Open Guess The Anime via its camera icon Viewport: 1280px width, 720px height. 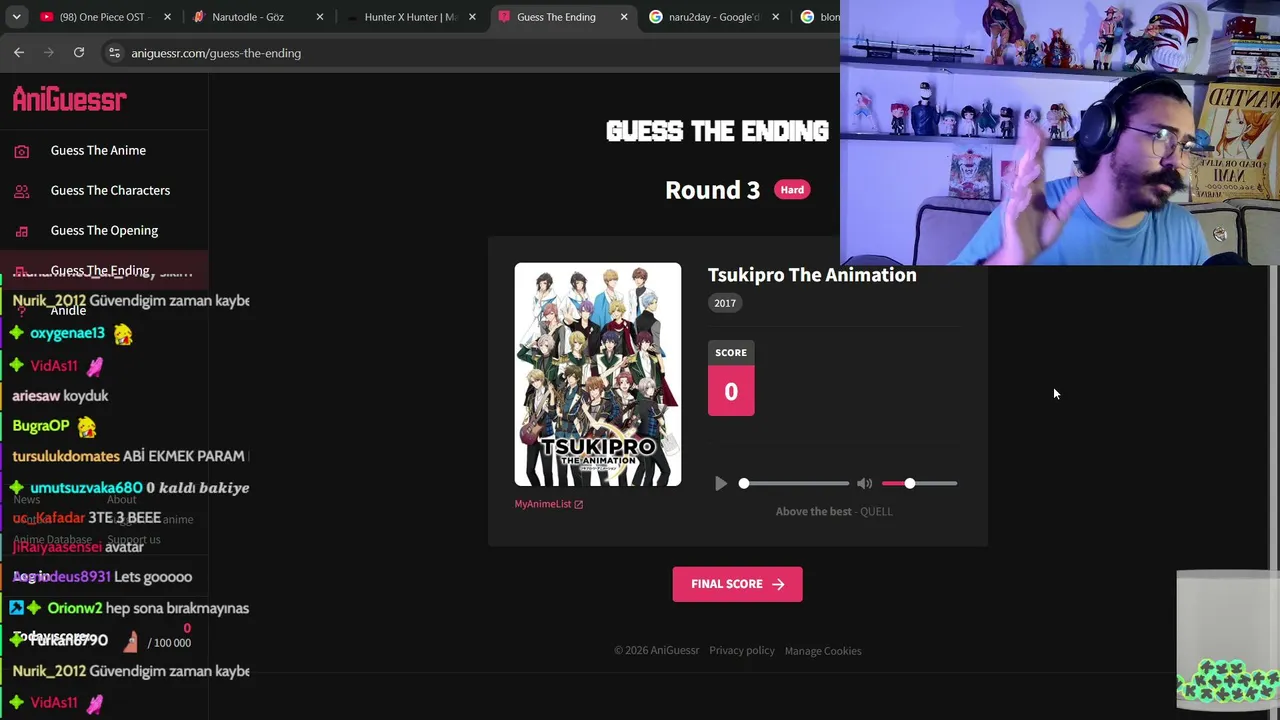point(22,151)
